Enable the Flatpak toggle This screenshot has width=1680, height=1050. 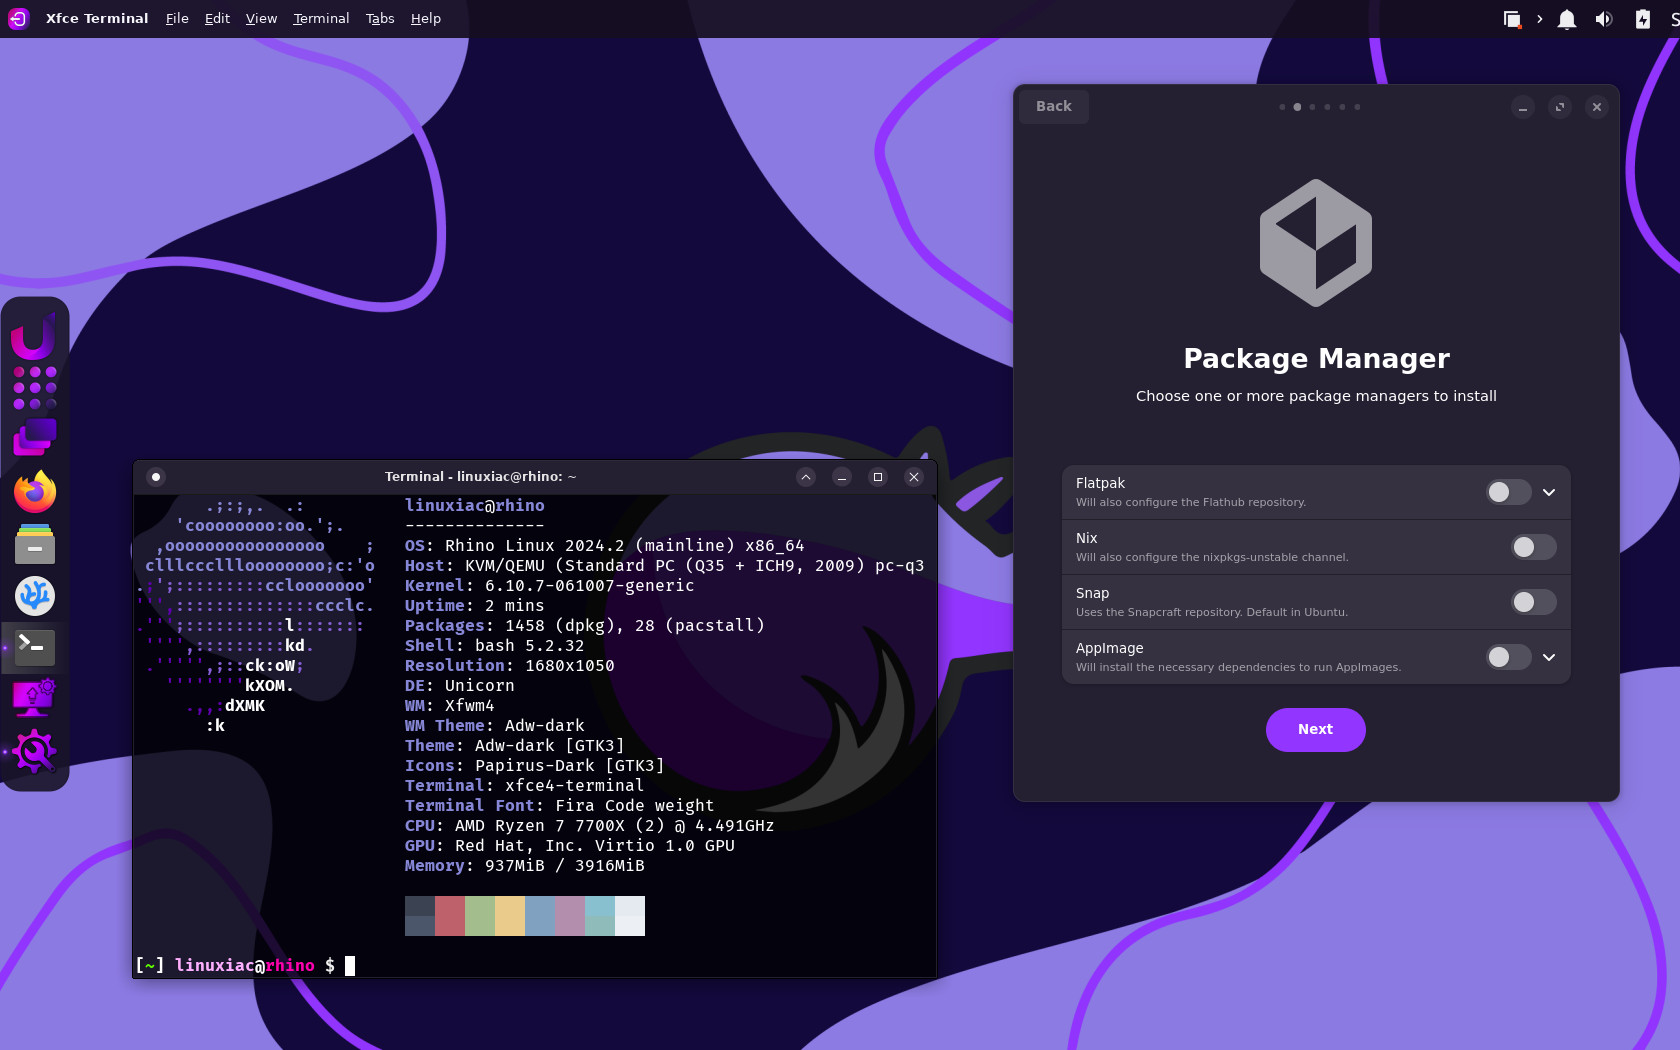[1509, 492]
